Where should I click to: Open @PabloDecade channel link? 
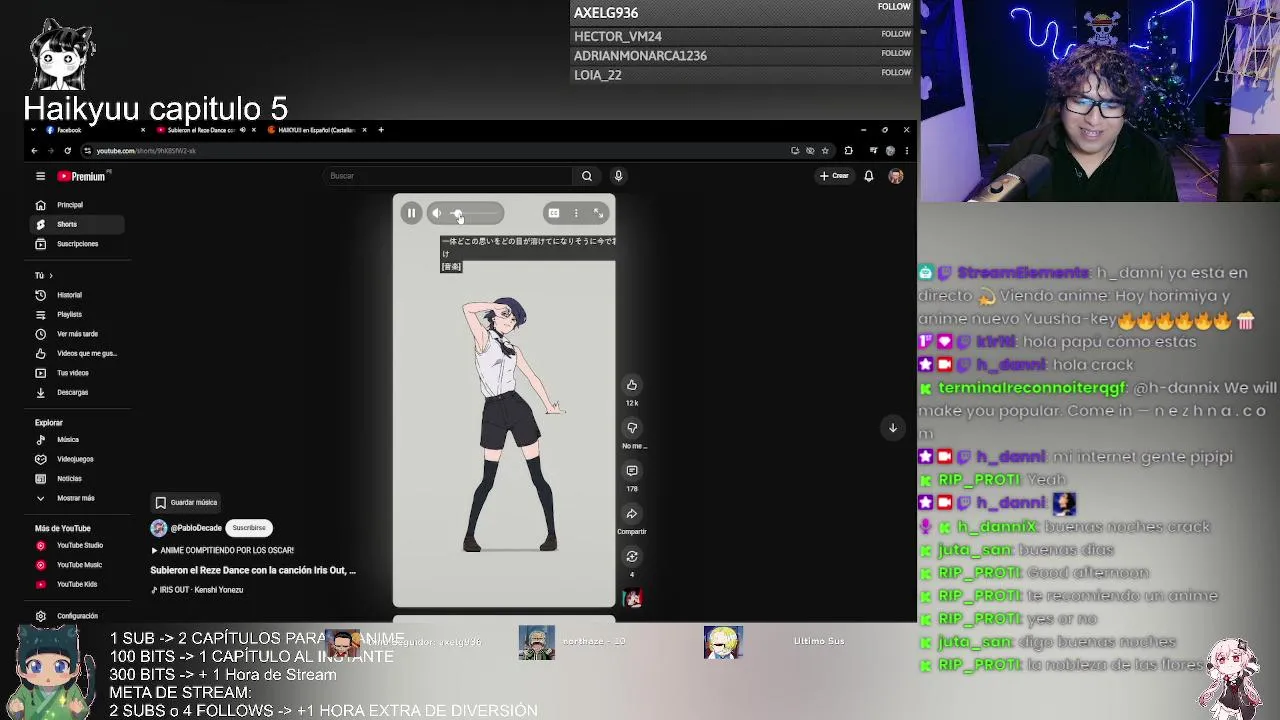[x=196, y=528]
